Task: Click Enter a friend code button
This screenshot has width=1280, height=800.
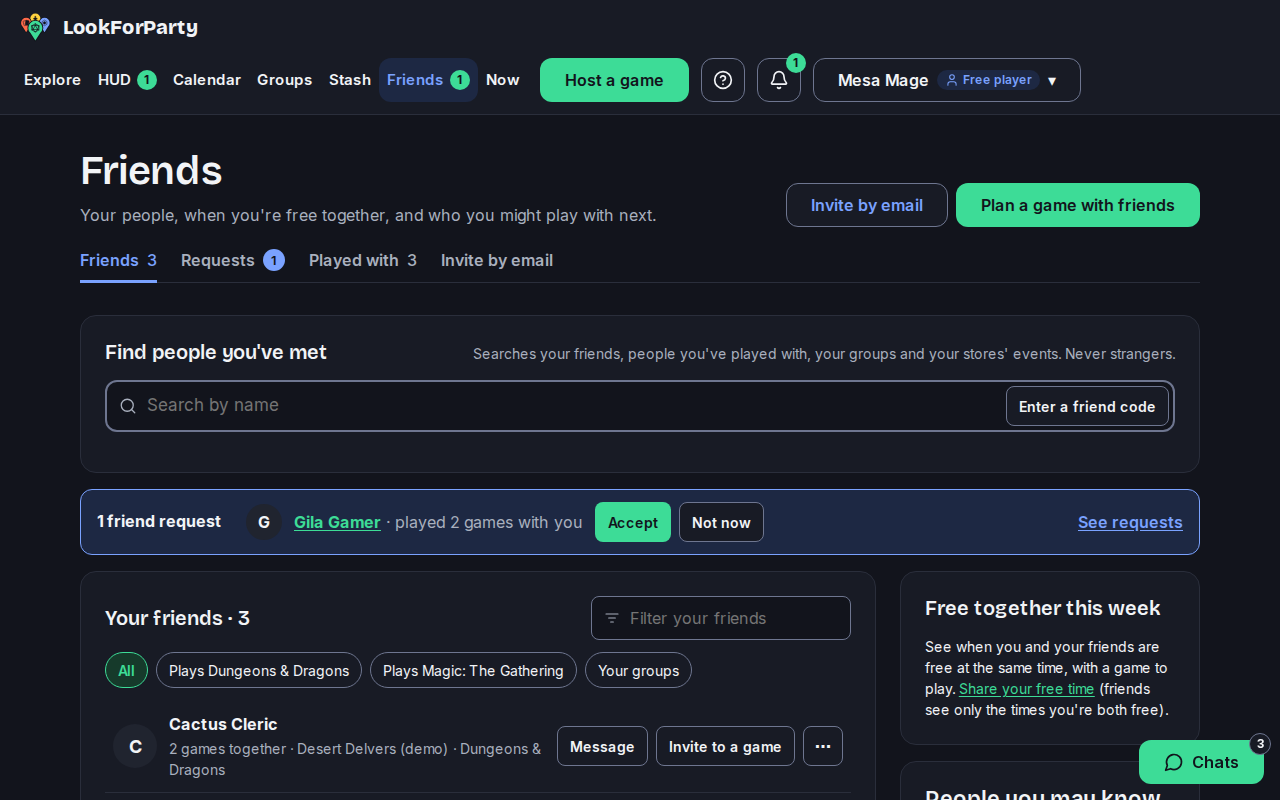Action: [1087, 406]
